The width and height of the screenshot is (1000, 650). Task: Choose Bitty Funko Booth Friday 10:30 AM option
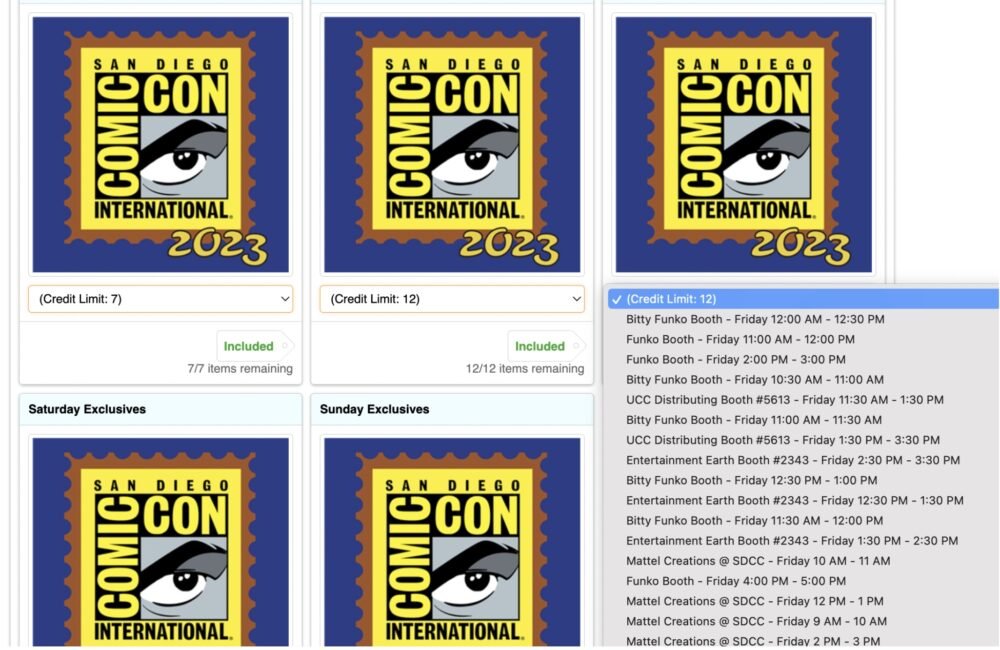755,379
